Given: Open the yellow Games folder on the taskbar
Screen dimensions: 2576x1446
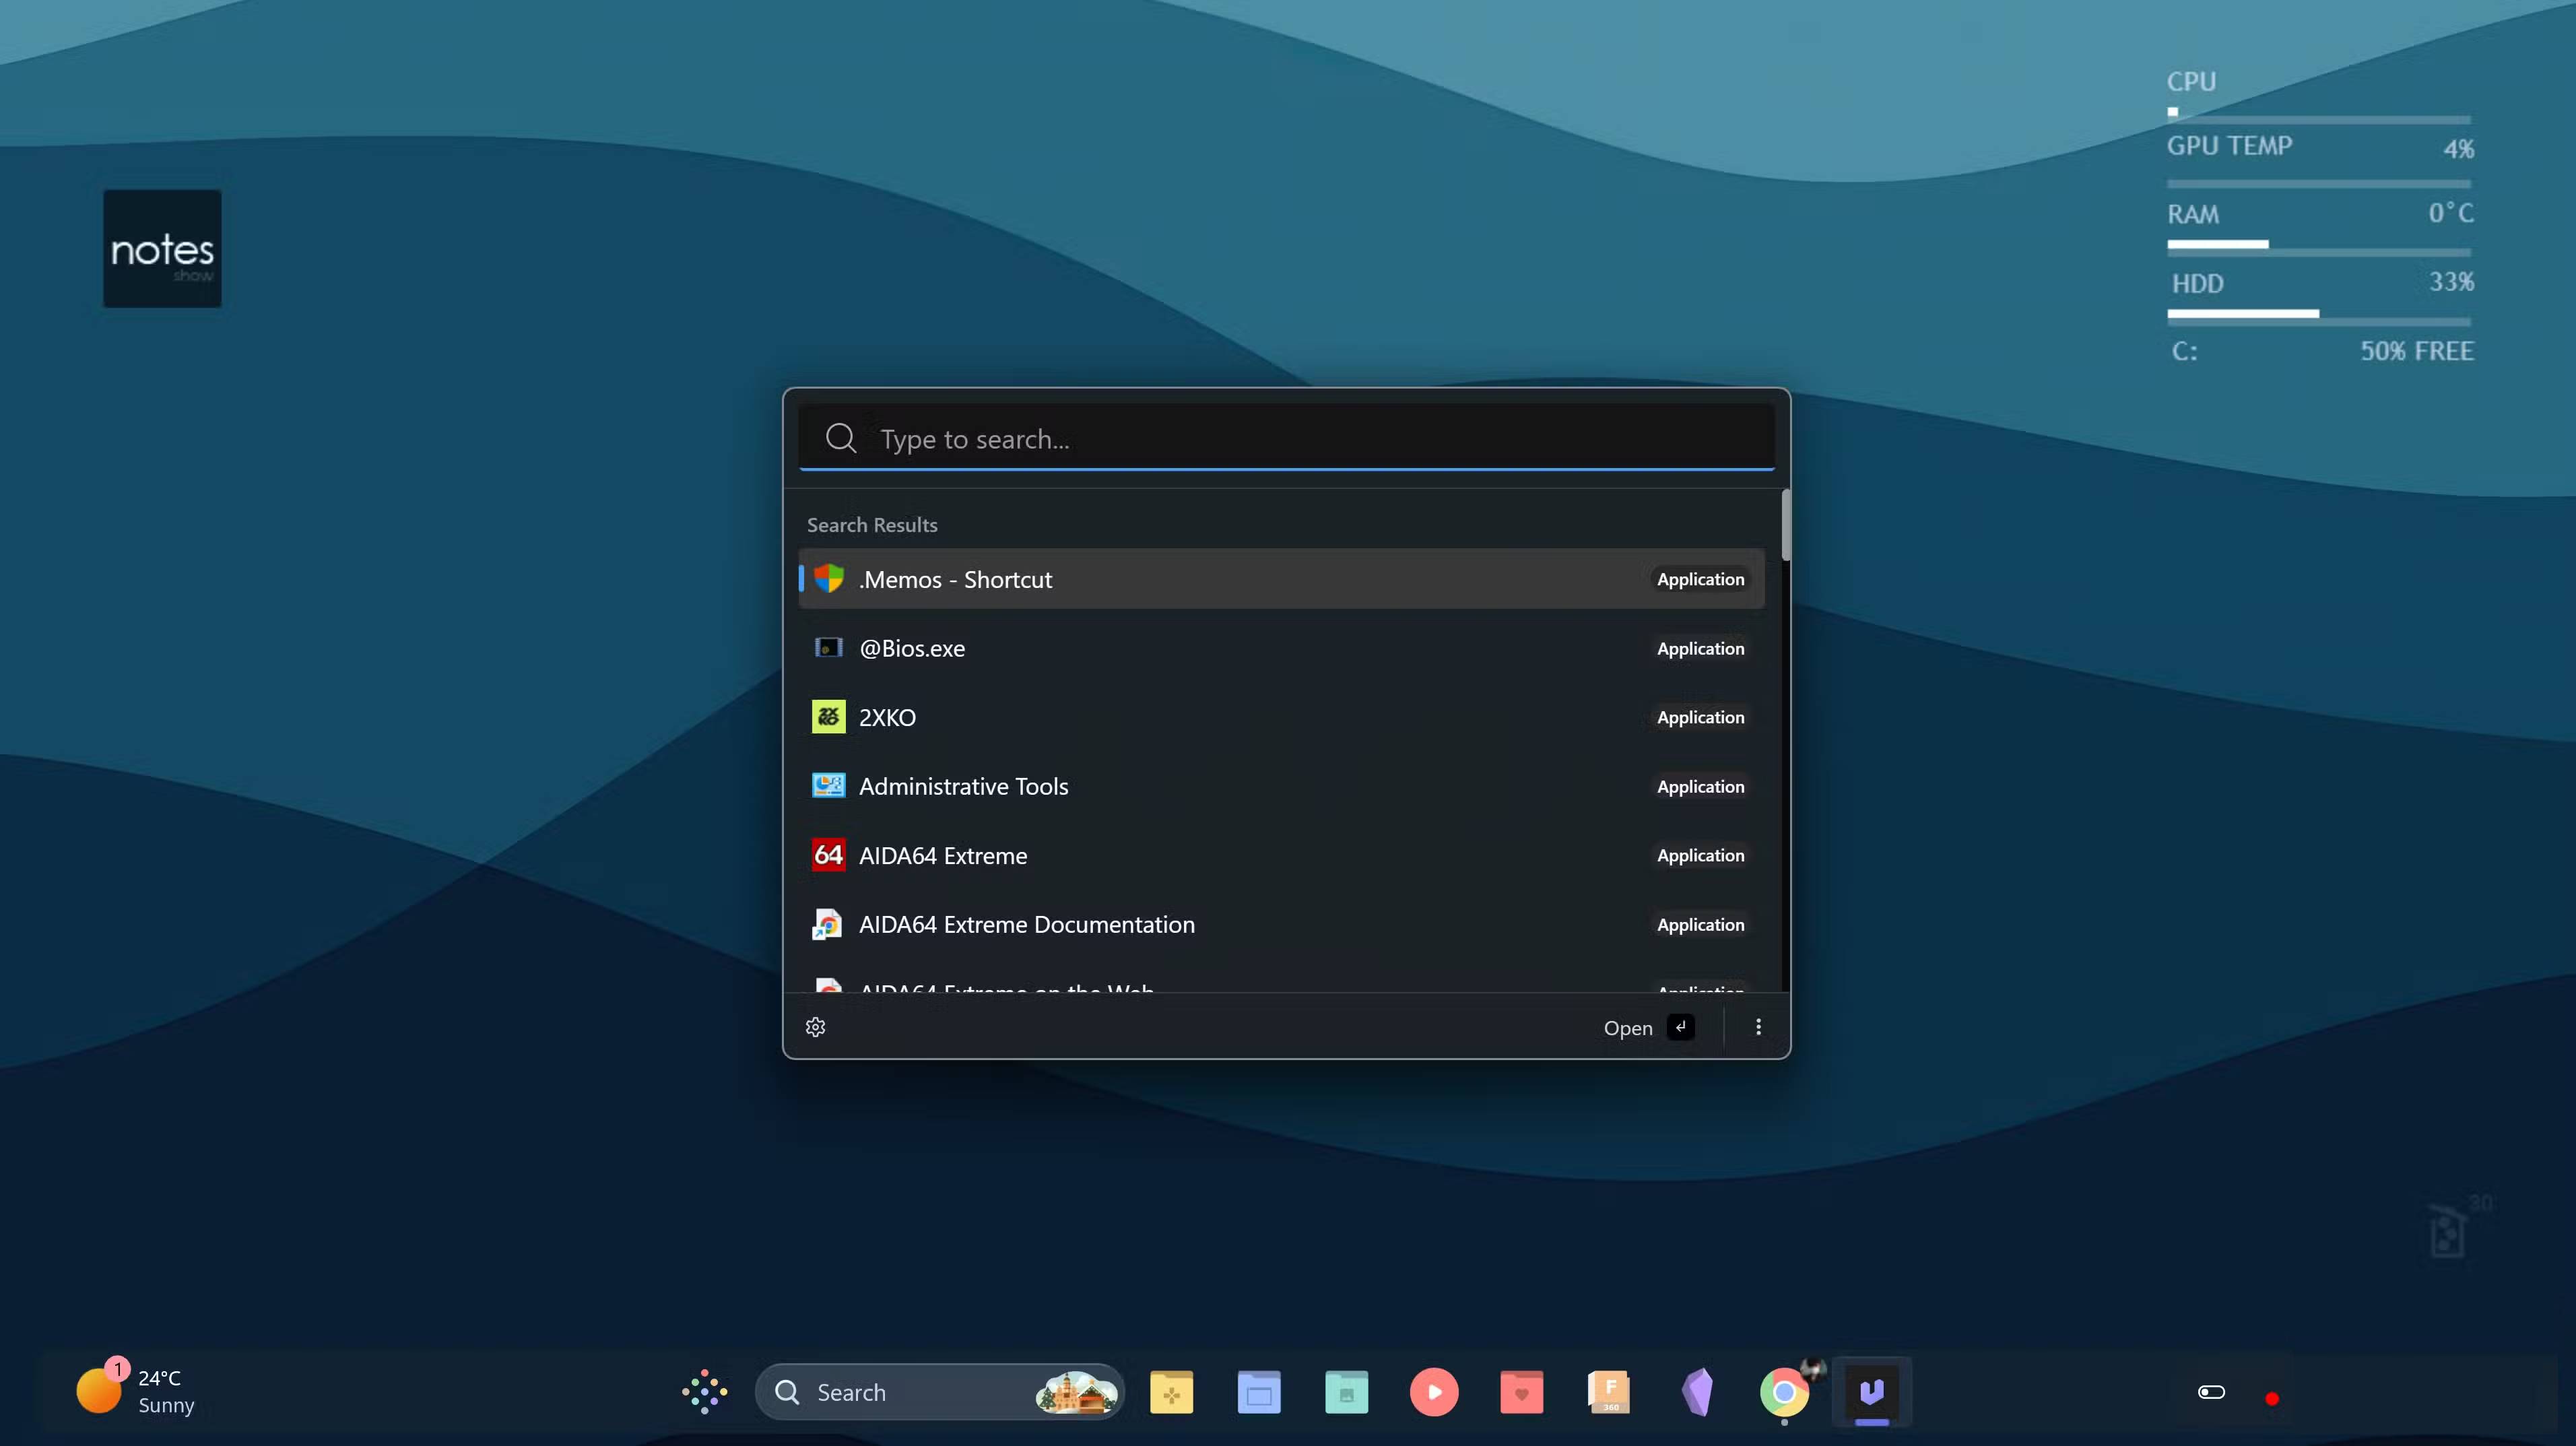Looking at the screenshot, I should click(1172, 1392).
